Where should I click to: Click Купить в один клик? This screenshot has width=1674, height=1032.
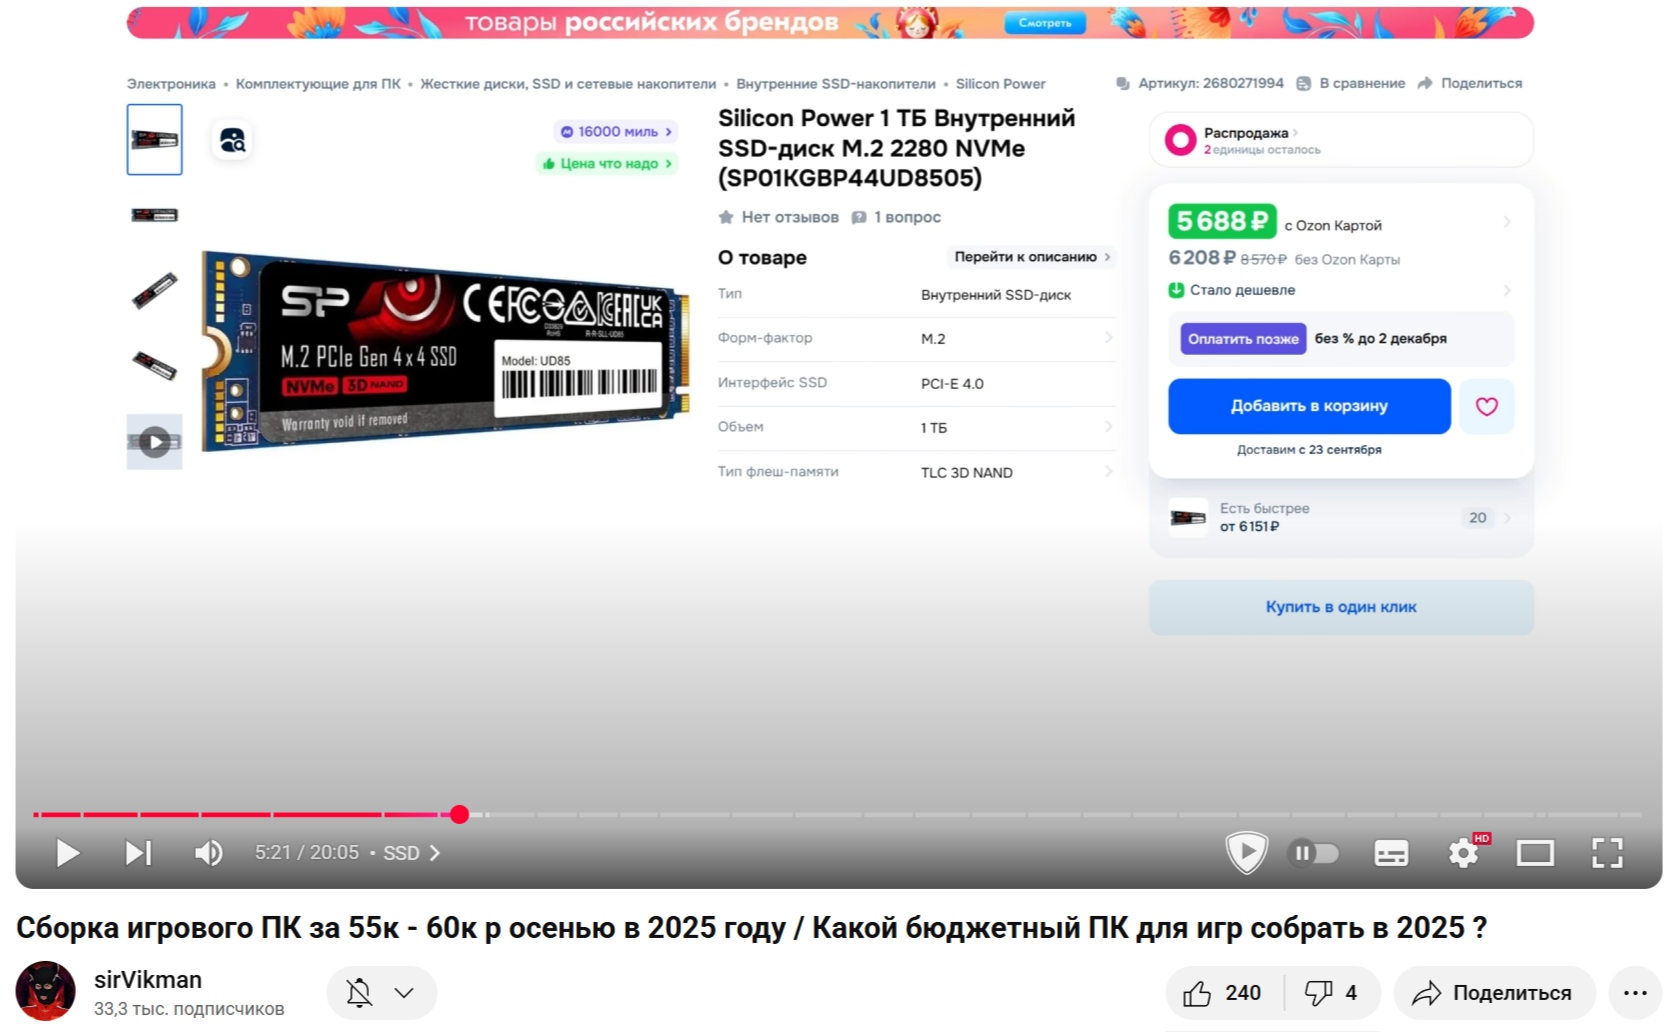tap(1341, 607)
